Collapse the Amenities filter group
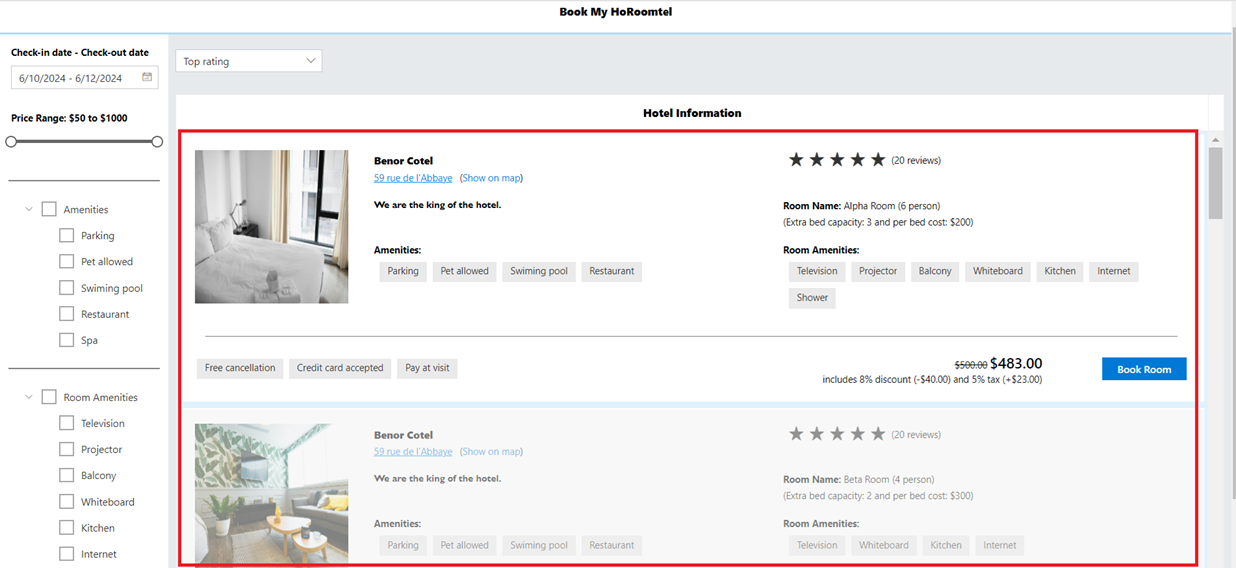This screenshot has height=568, width=1236. point(30,210)
